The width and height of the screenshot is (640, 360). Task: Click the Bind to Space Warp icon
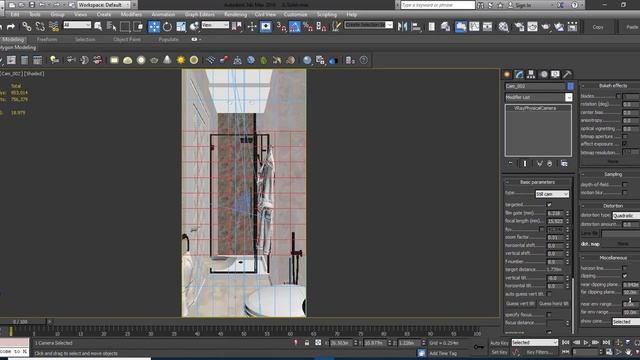click(53, 27)
